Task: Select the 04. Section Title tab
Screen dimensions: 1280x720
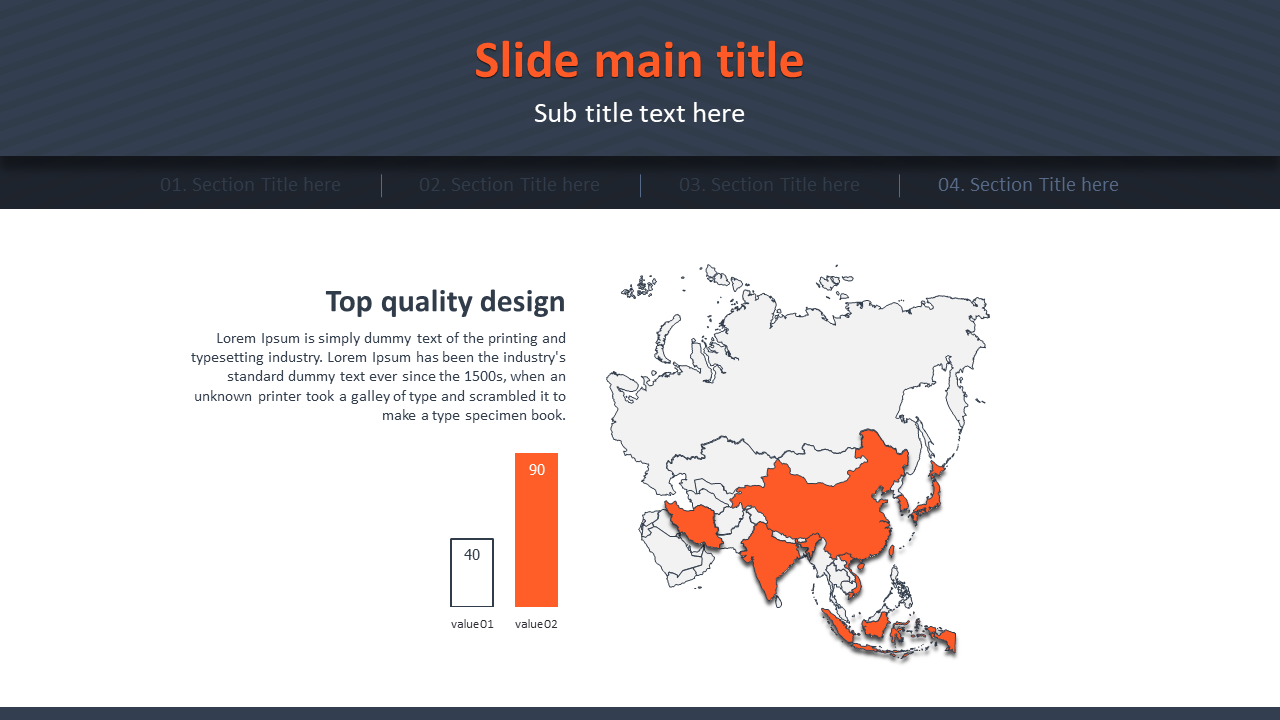Action: point(1028,185)
